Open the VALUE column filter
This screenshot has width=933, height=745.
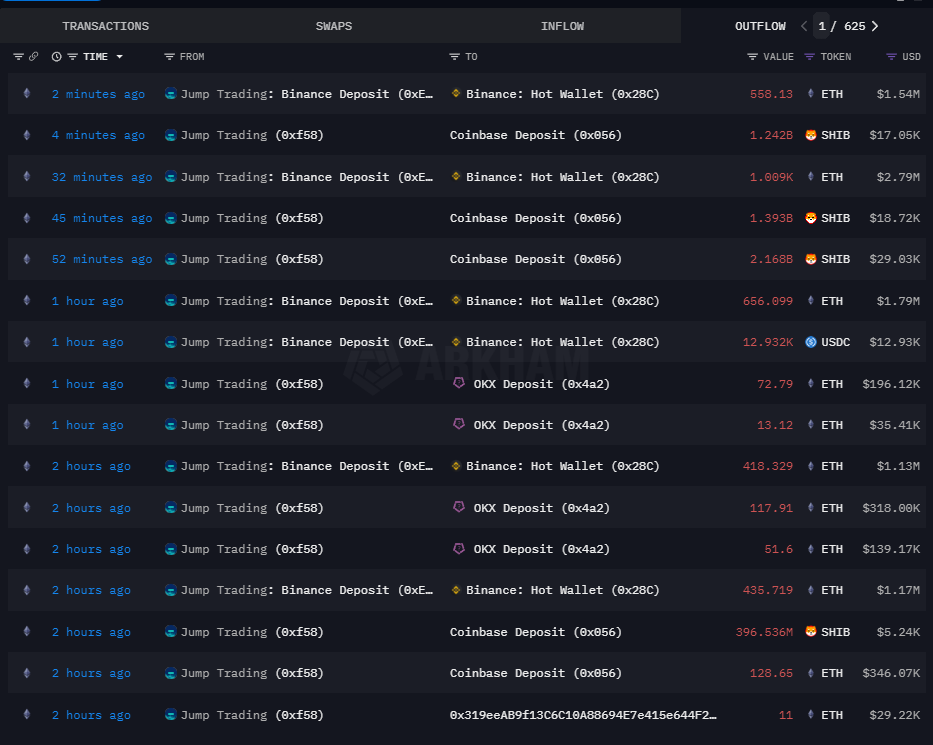(x=752, y=57)
